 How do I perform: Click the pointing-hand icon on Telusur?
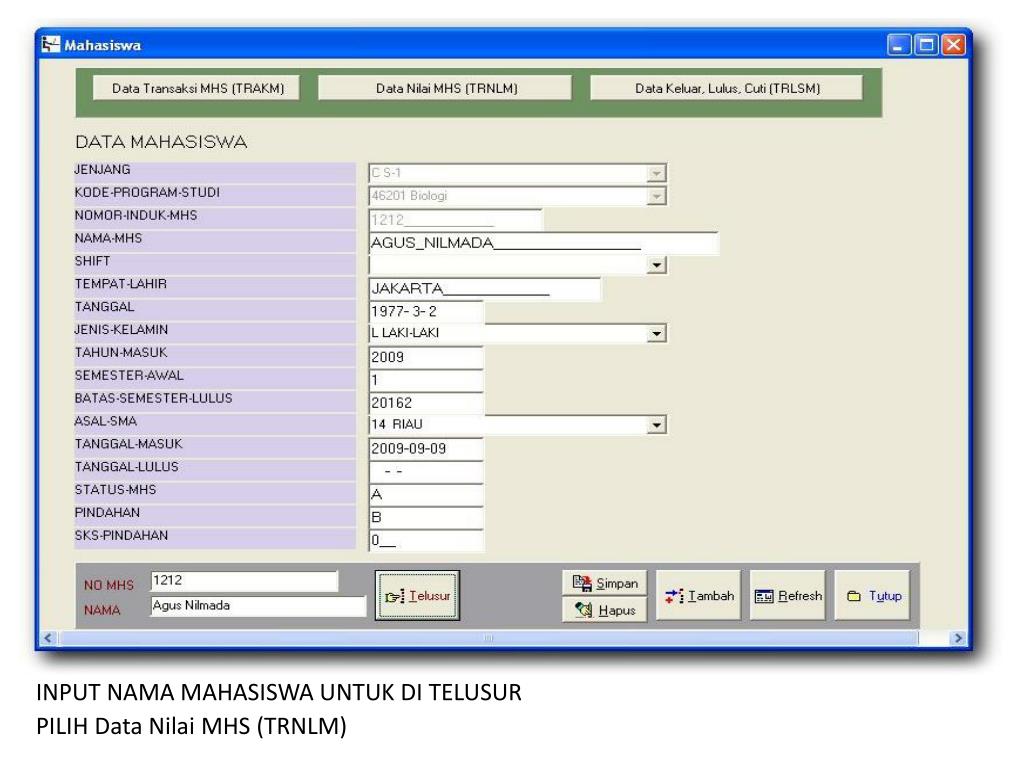[x=395, y=596]
